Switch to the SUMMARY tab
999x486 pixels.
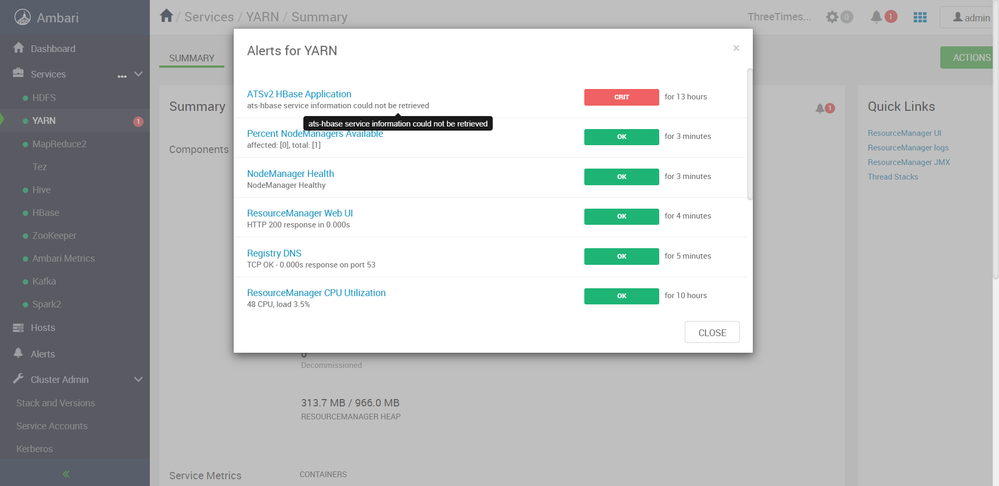(x=192, y=58)
